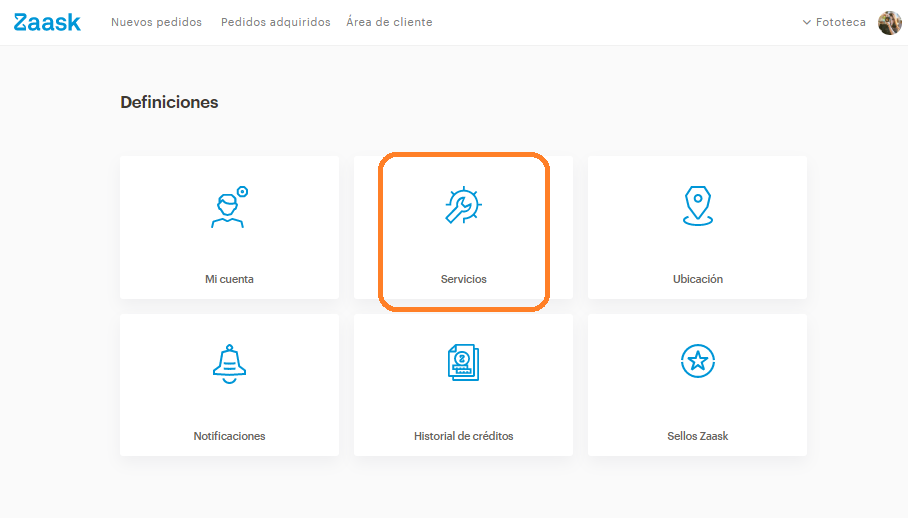Open Nuevos pedidos in the navigation bar
908x518 pixels.
[156, 22]
